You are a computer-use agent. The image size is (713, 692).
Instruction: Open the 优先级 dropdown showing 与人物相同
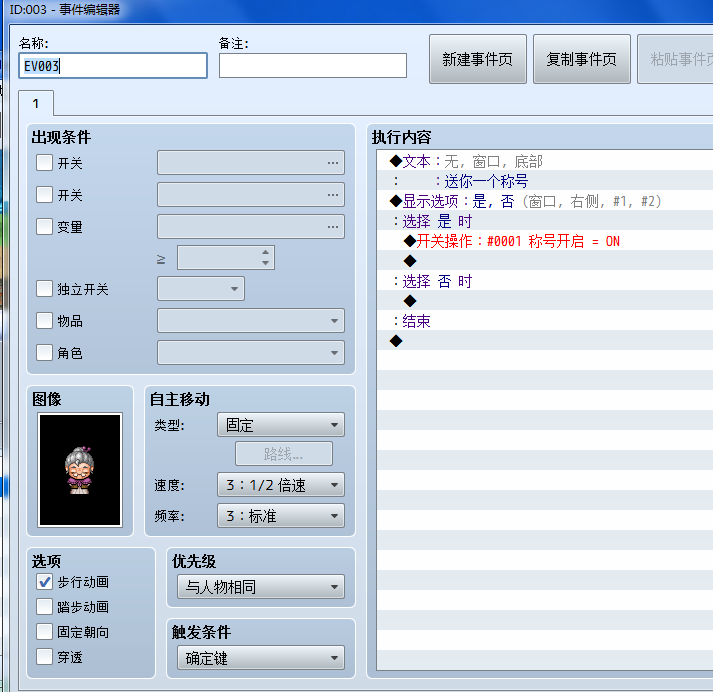[261, 587]
